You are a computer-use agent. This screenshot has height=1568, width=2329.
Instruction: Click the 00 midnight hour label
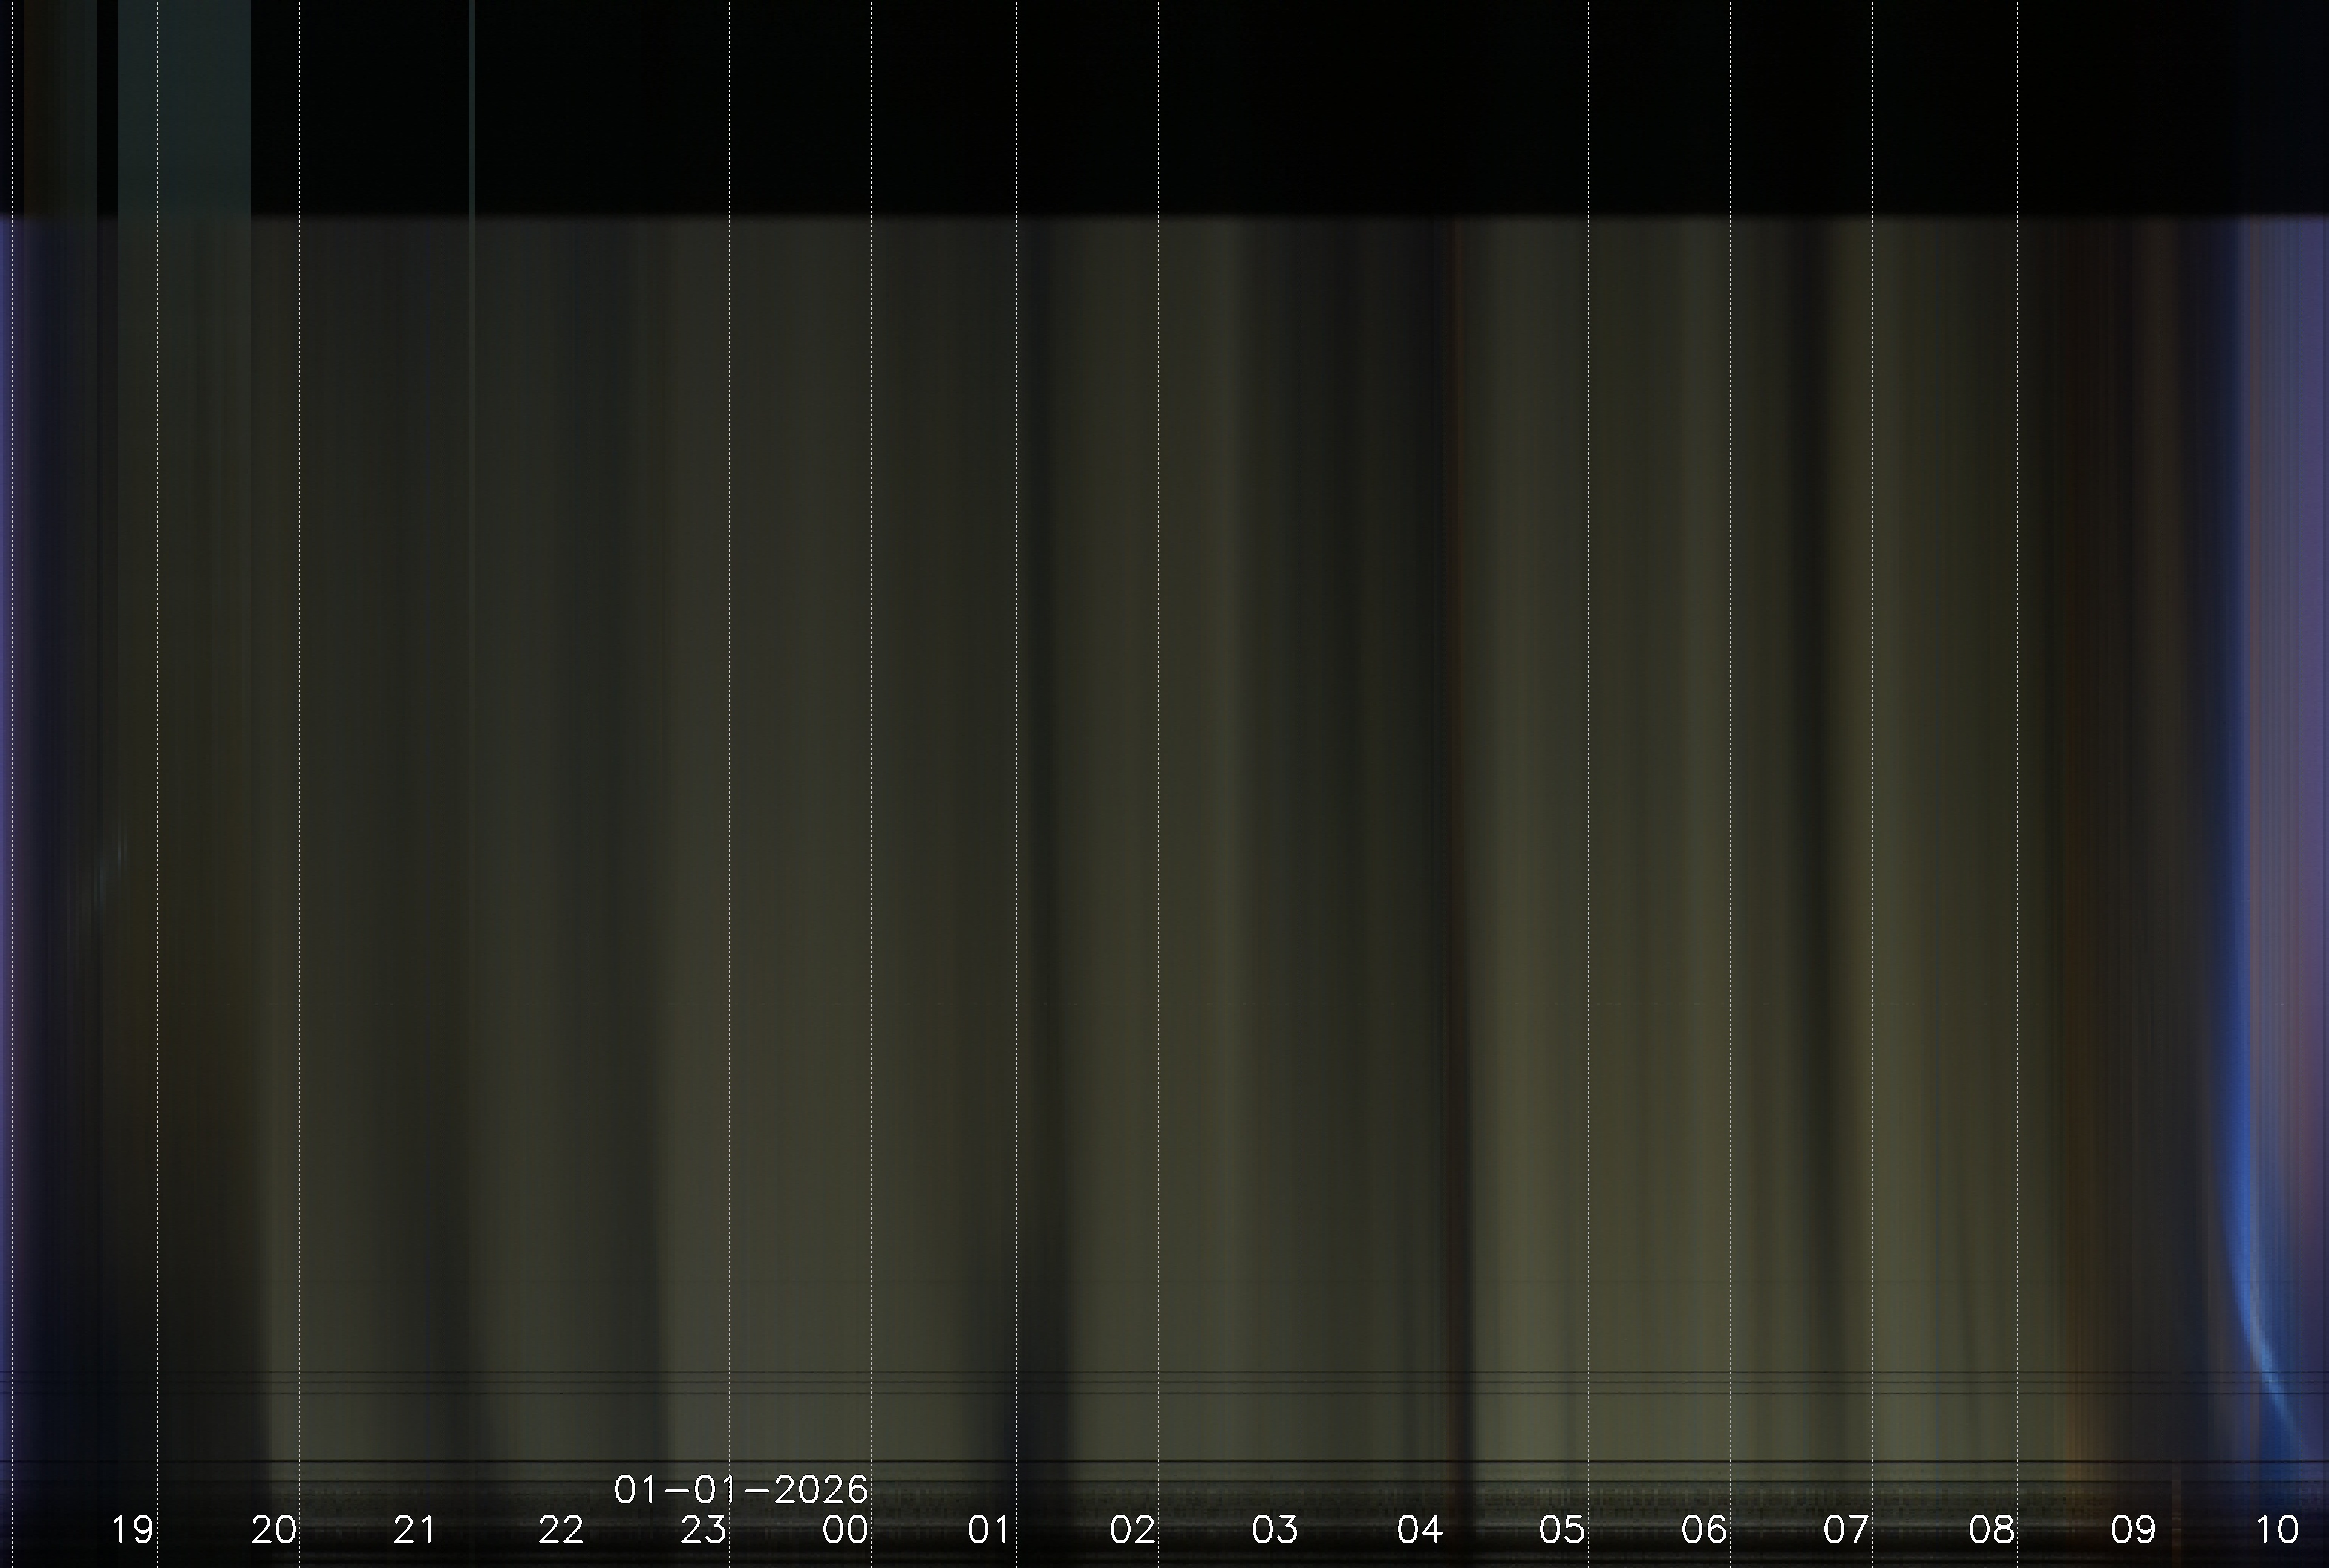(845, 1529)
